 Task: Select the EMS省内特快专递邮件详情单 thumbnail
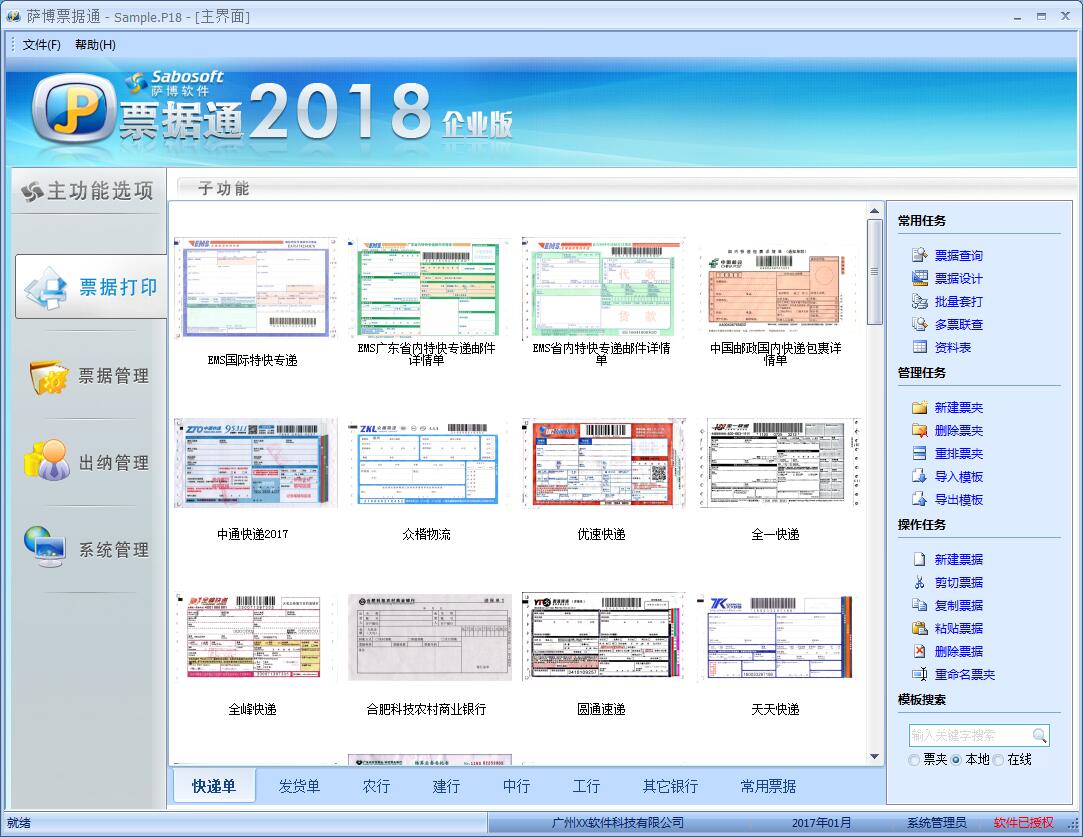pos(603,287)
